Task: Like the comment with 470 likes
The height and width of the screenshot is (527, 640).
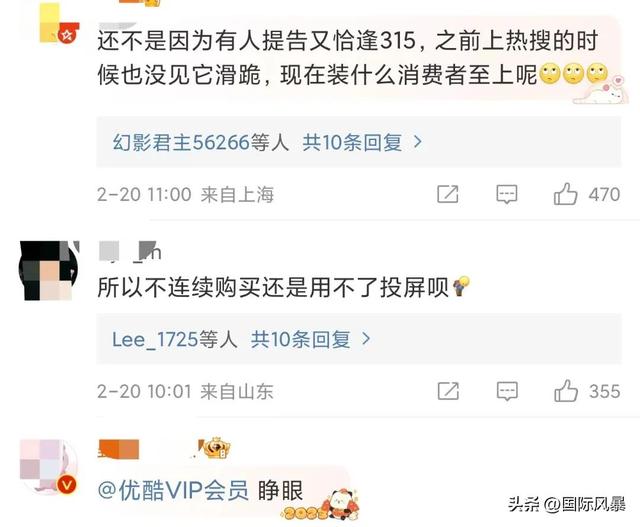Action: [x=565, y=194]
